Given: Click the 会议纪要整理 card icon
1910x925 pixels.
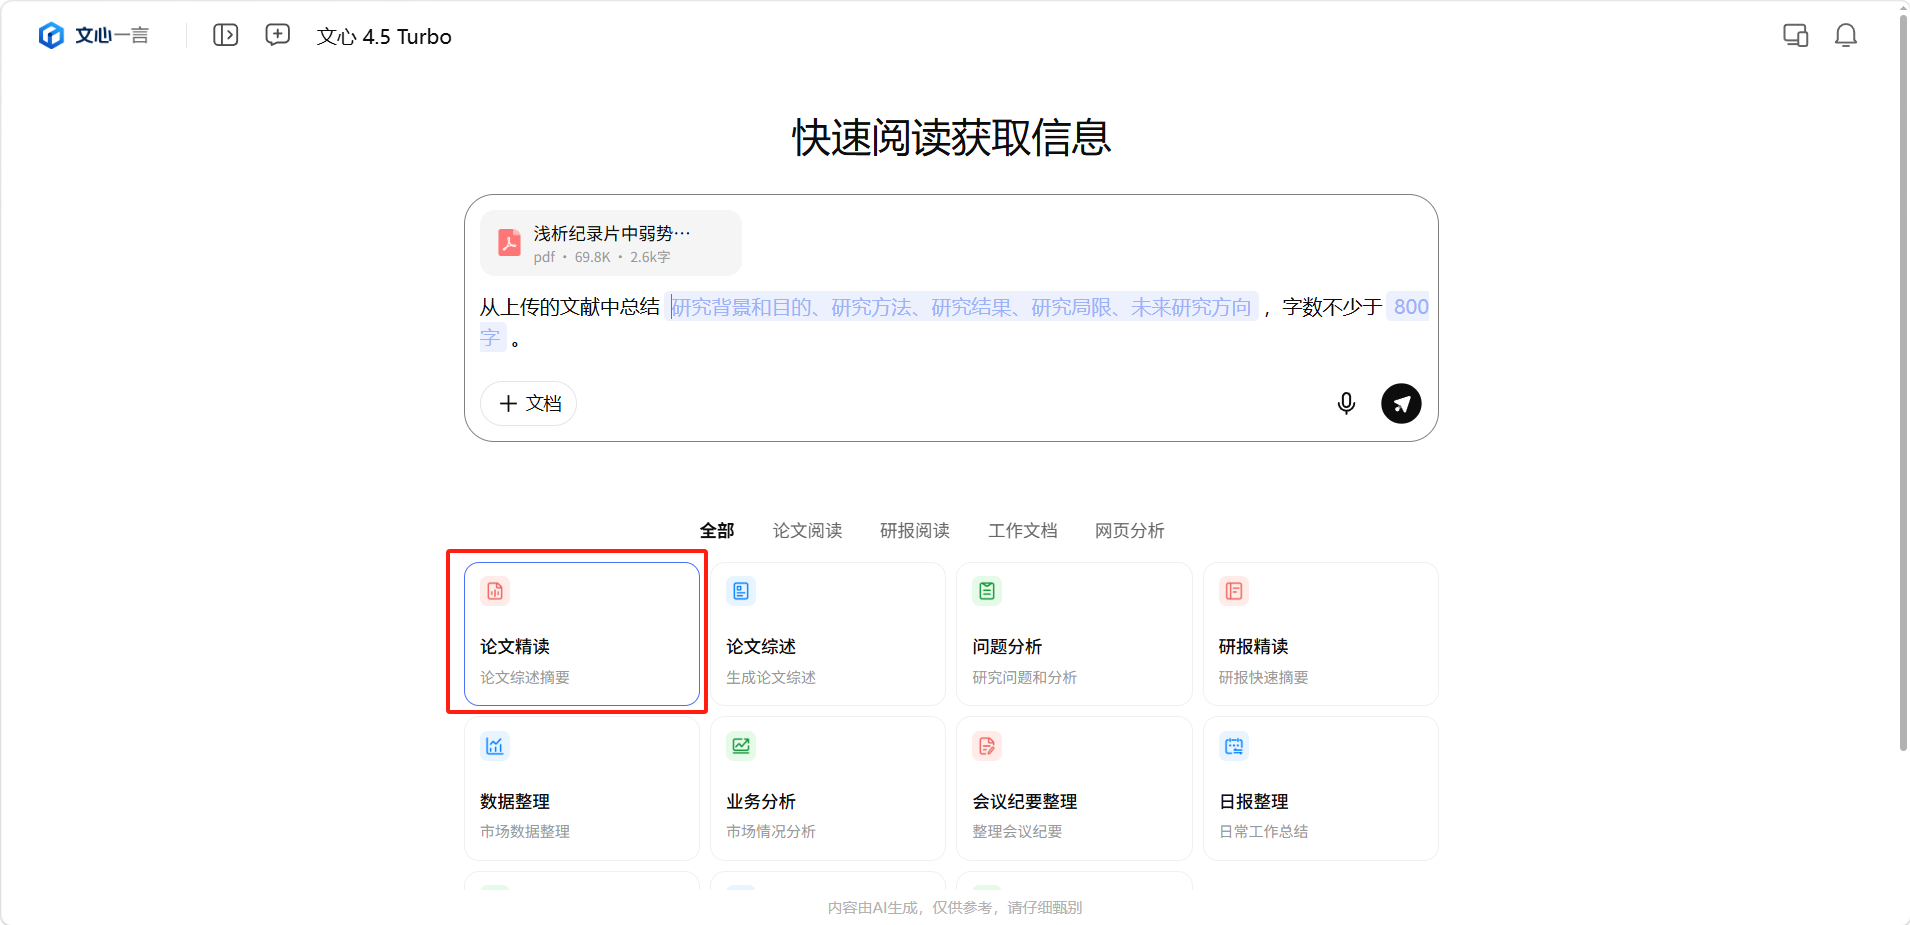Looking at the screenshot, I should [x=987, y=746].
